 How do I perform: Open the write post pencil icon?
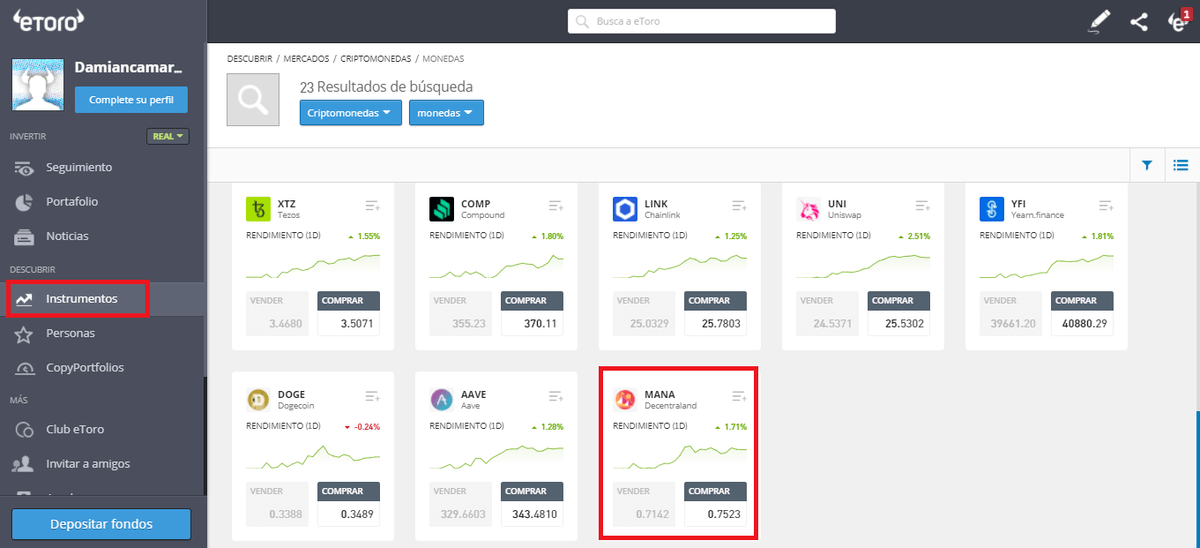pos(1100,21)
